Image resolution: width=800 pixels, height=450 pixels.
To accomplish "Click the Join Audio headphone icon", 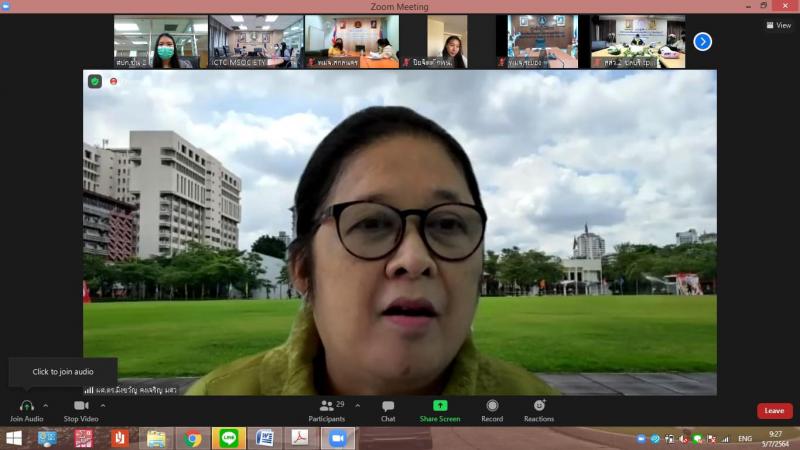I will [x=27, y=406].
